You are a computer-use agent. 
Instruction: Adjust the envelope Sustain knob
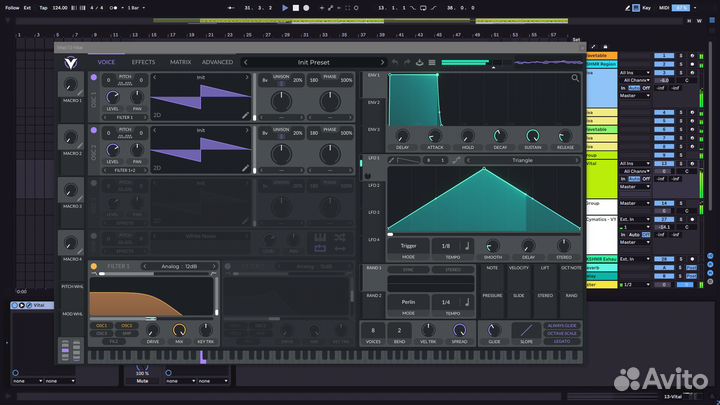pos(532,136)
